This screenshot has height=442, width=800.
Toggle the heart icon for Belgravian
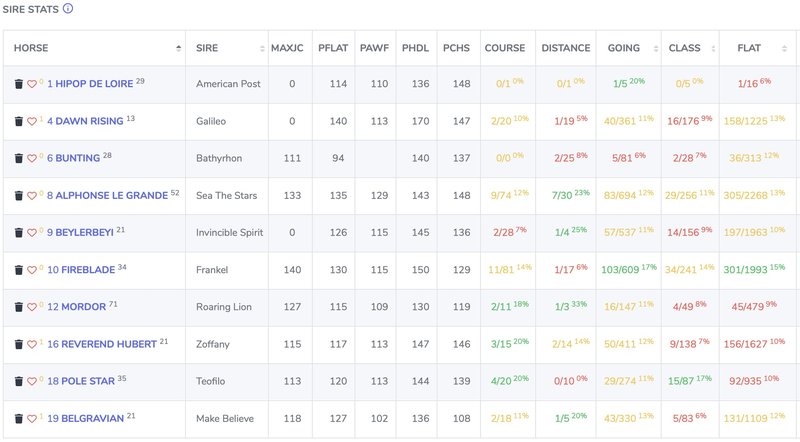click(x=31, y=419)
